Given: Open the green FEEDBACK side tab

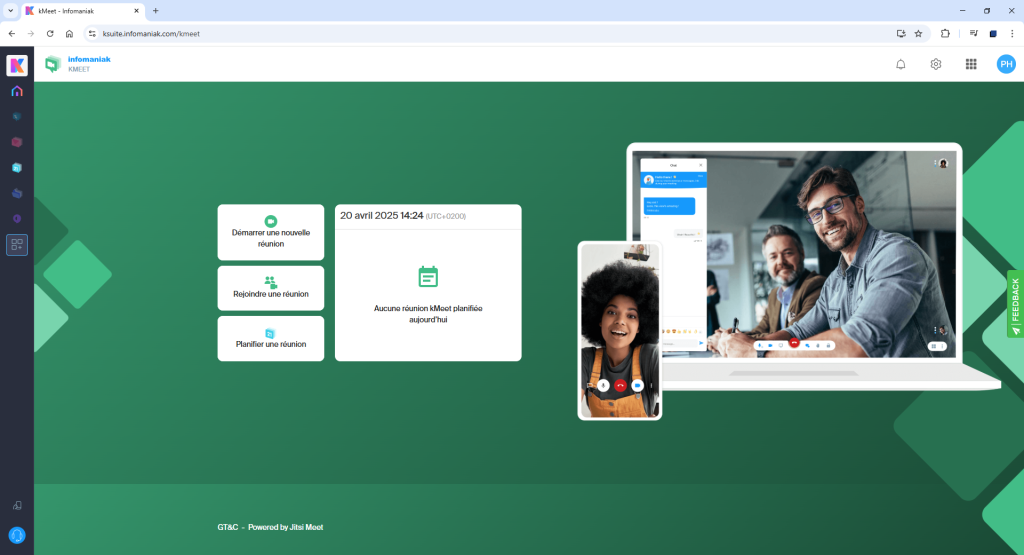Looking at the screenshot, I should [1016, 304].
